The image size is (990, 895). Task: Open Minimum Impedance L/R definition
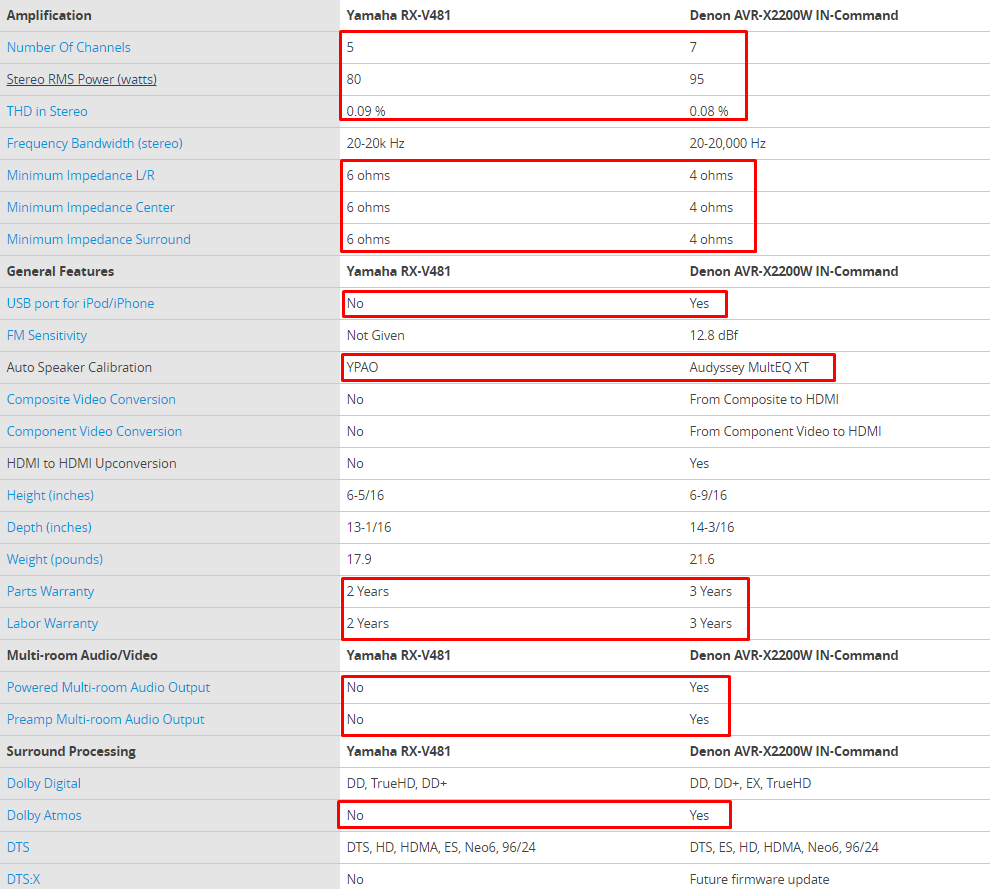click(80, 175)
